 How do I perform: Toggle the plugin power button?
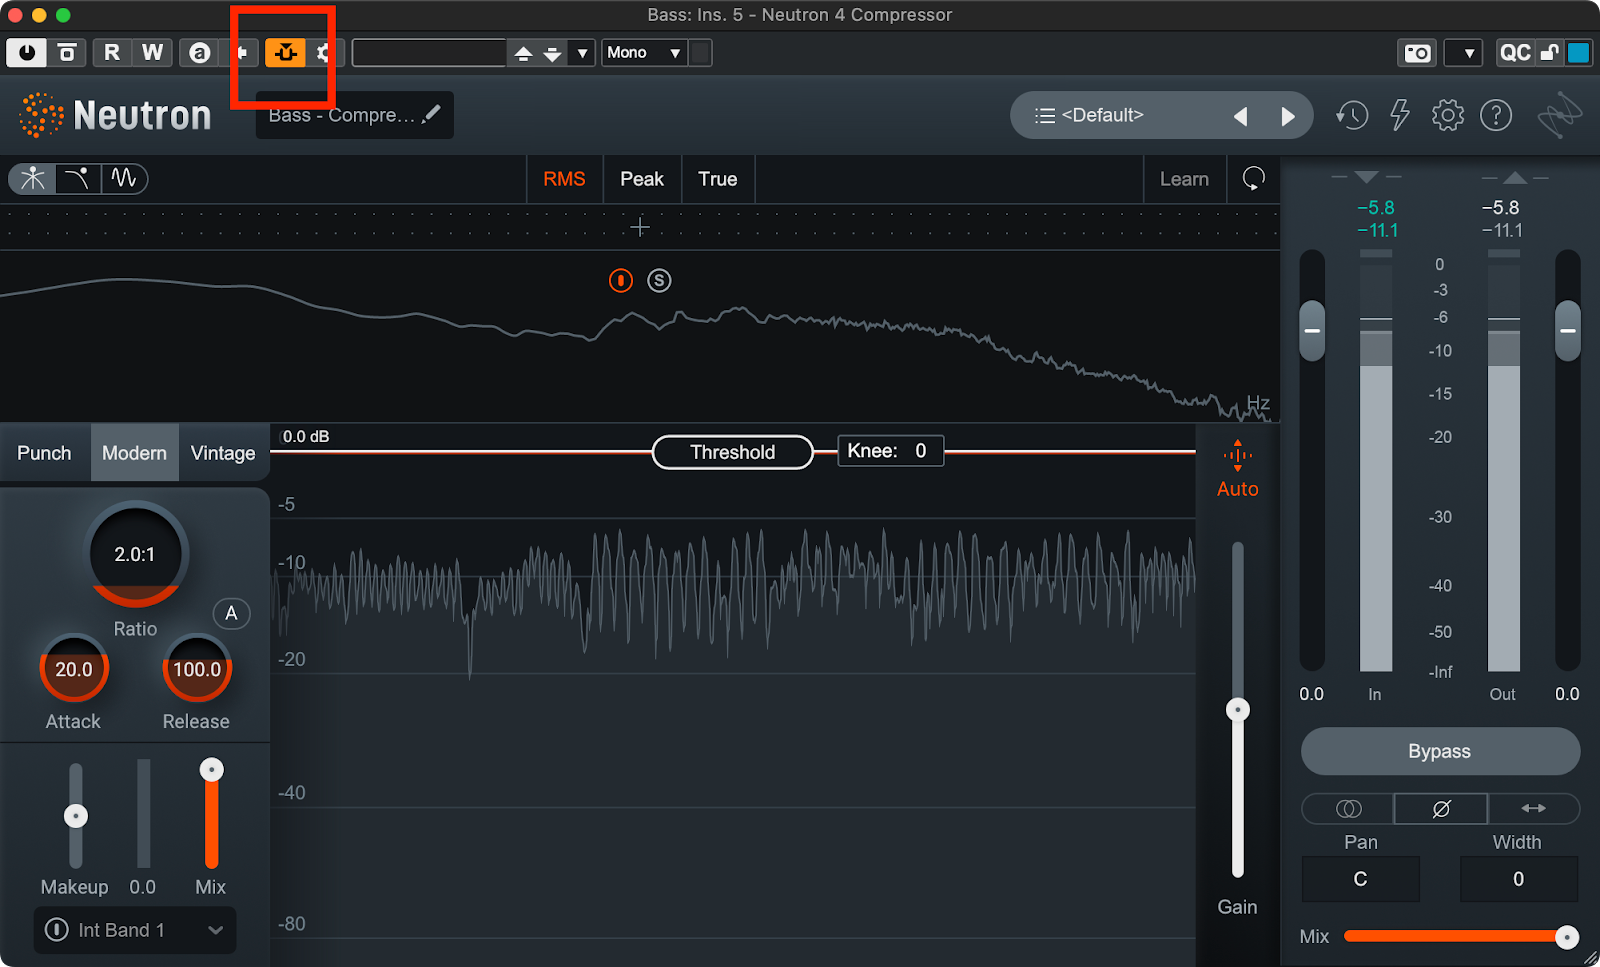point(26,52)
